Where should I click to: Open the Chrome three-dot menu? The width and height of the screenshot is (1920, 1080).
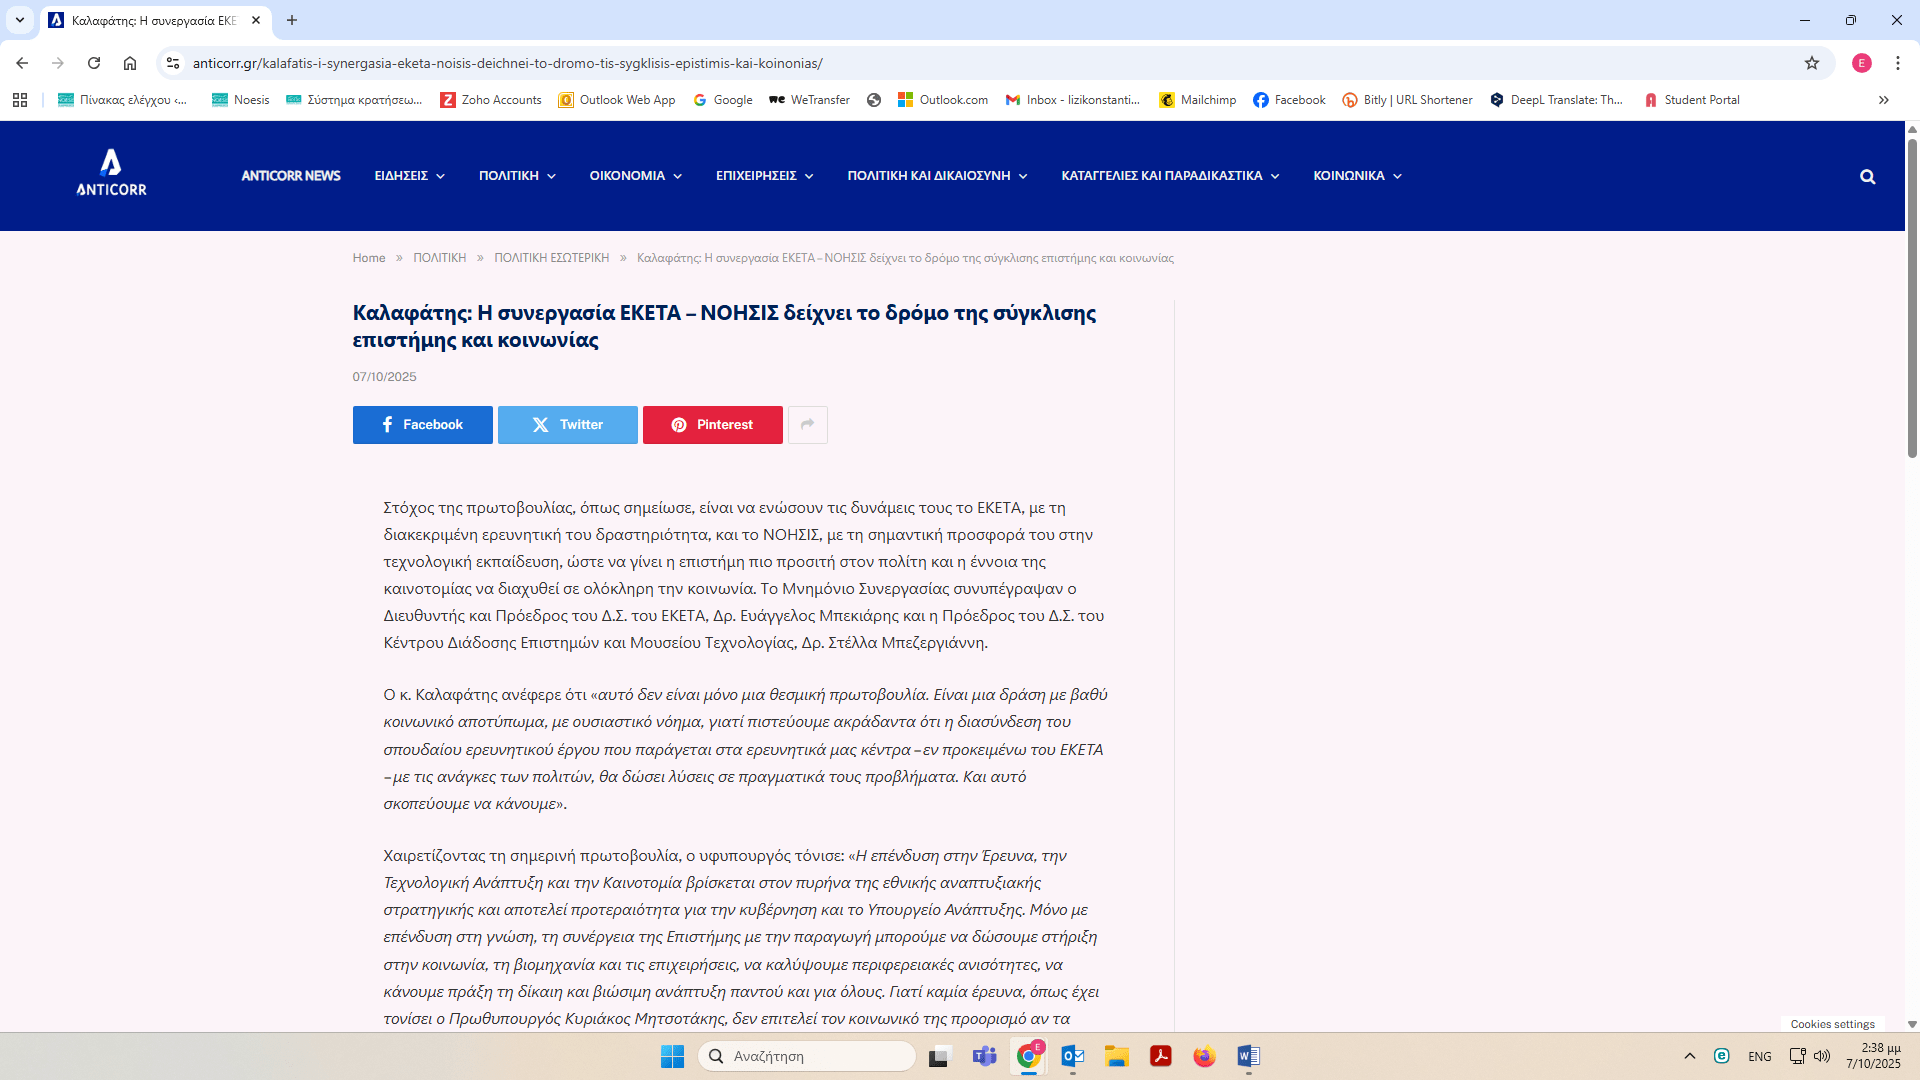point(1897,63)
